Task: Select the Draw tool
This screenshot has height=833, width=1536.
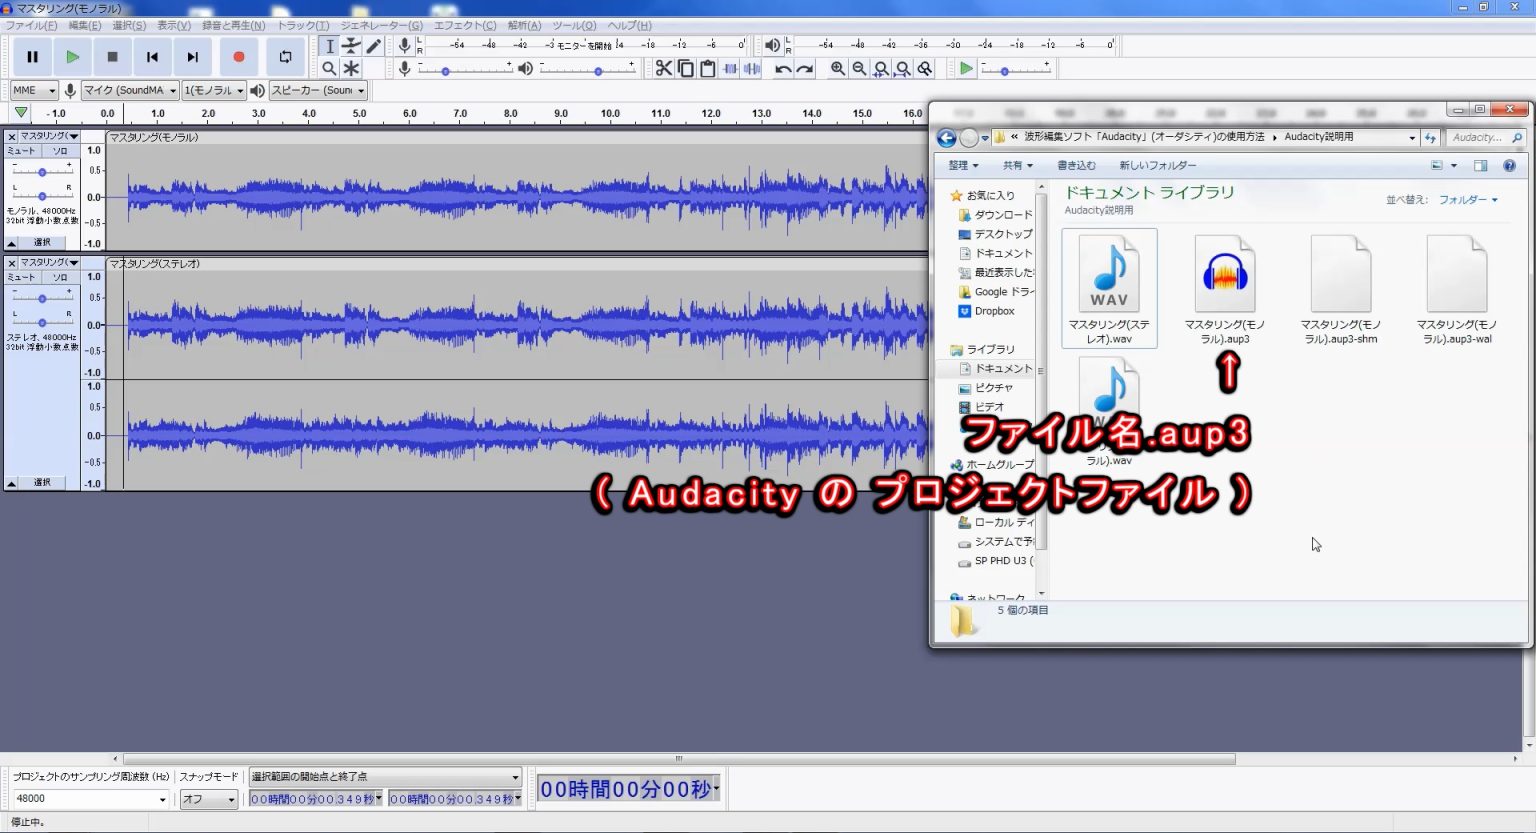Action: pos(375,45)
